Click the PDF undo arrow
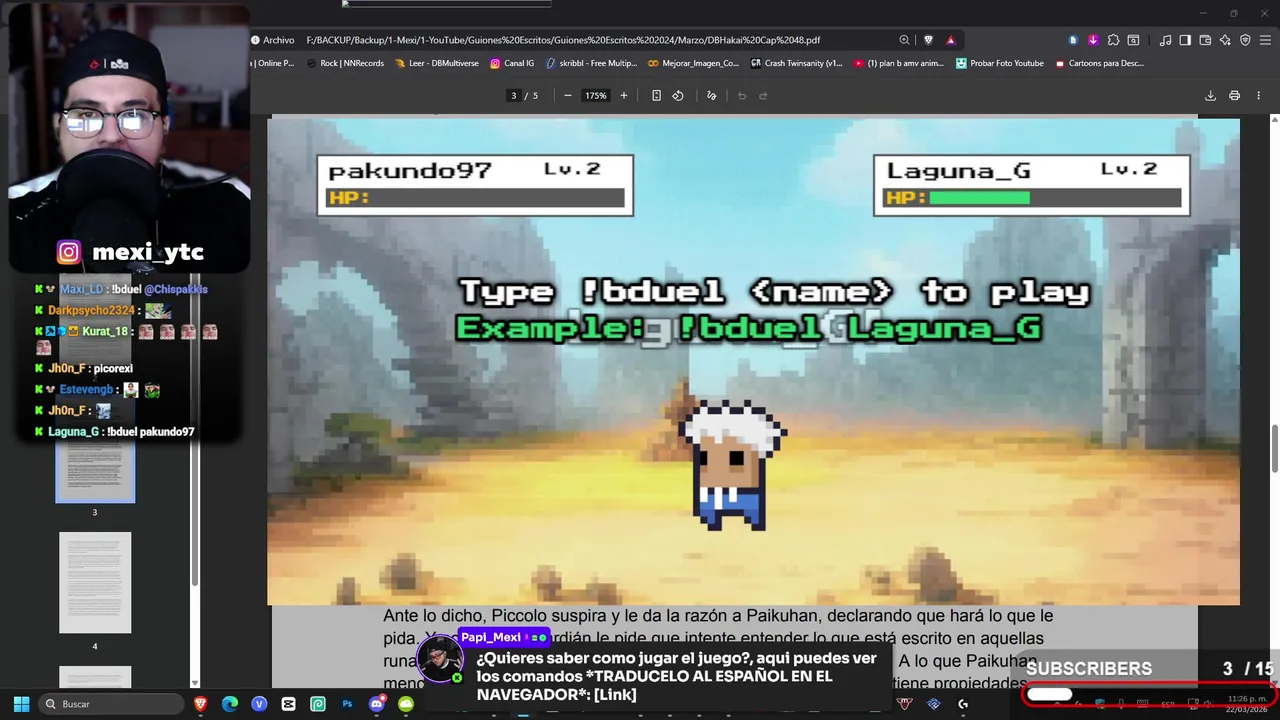Screen dimensions: 1280x720 pos(742,96)
